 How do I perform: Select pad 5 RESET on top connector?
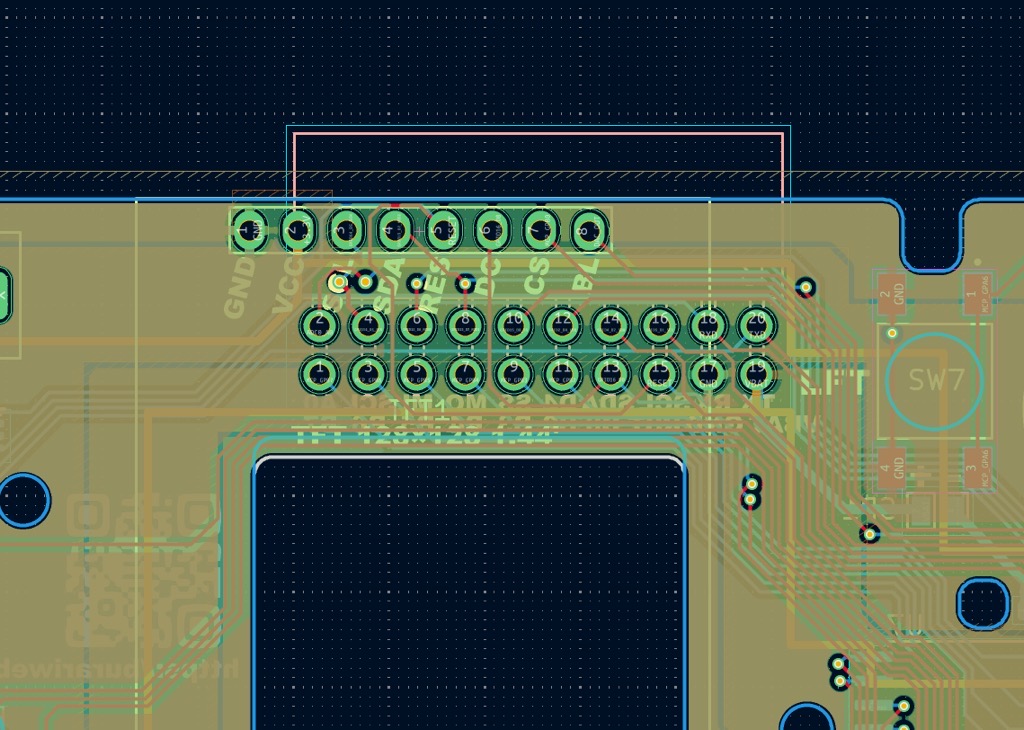click(442, 230)
